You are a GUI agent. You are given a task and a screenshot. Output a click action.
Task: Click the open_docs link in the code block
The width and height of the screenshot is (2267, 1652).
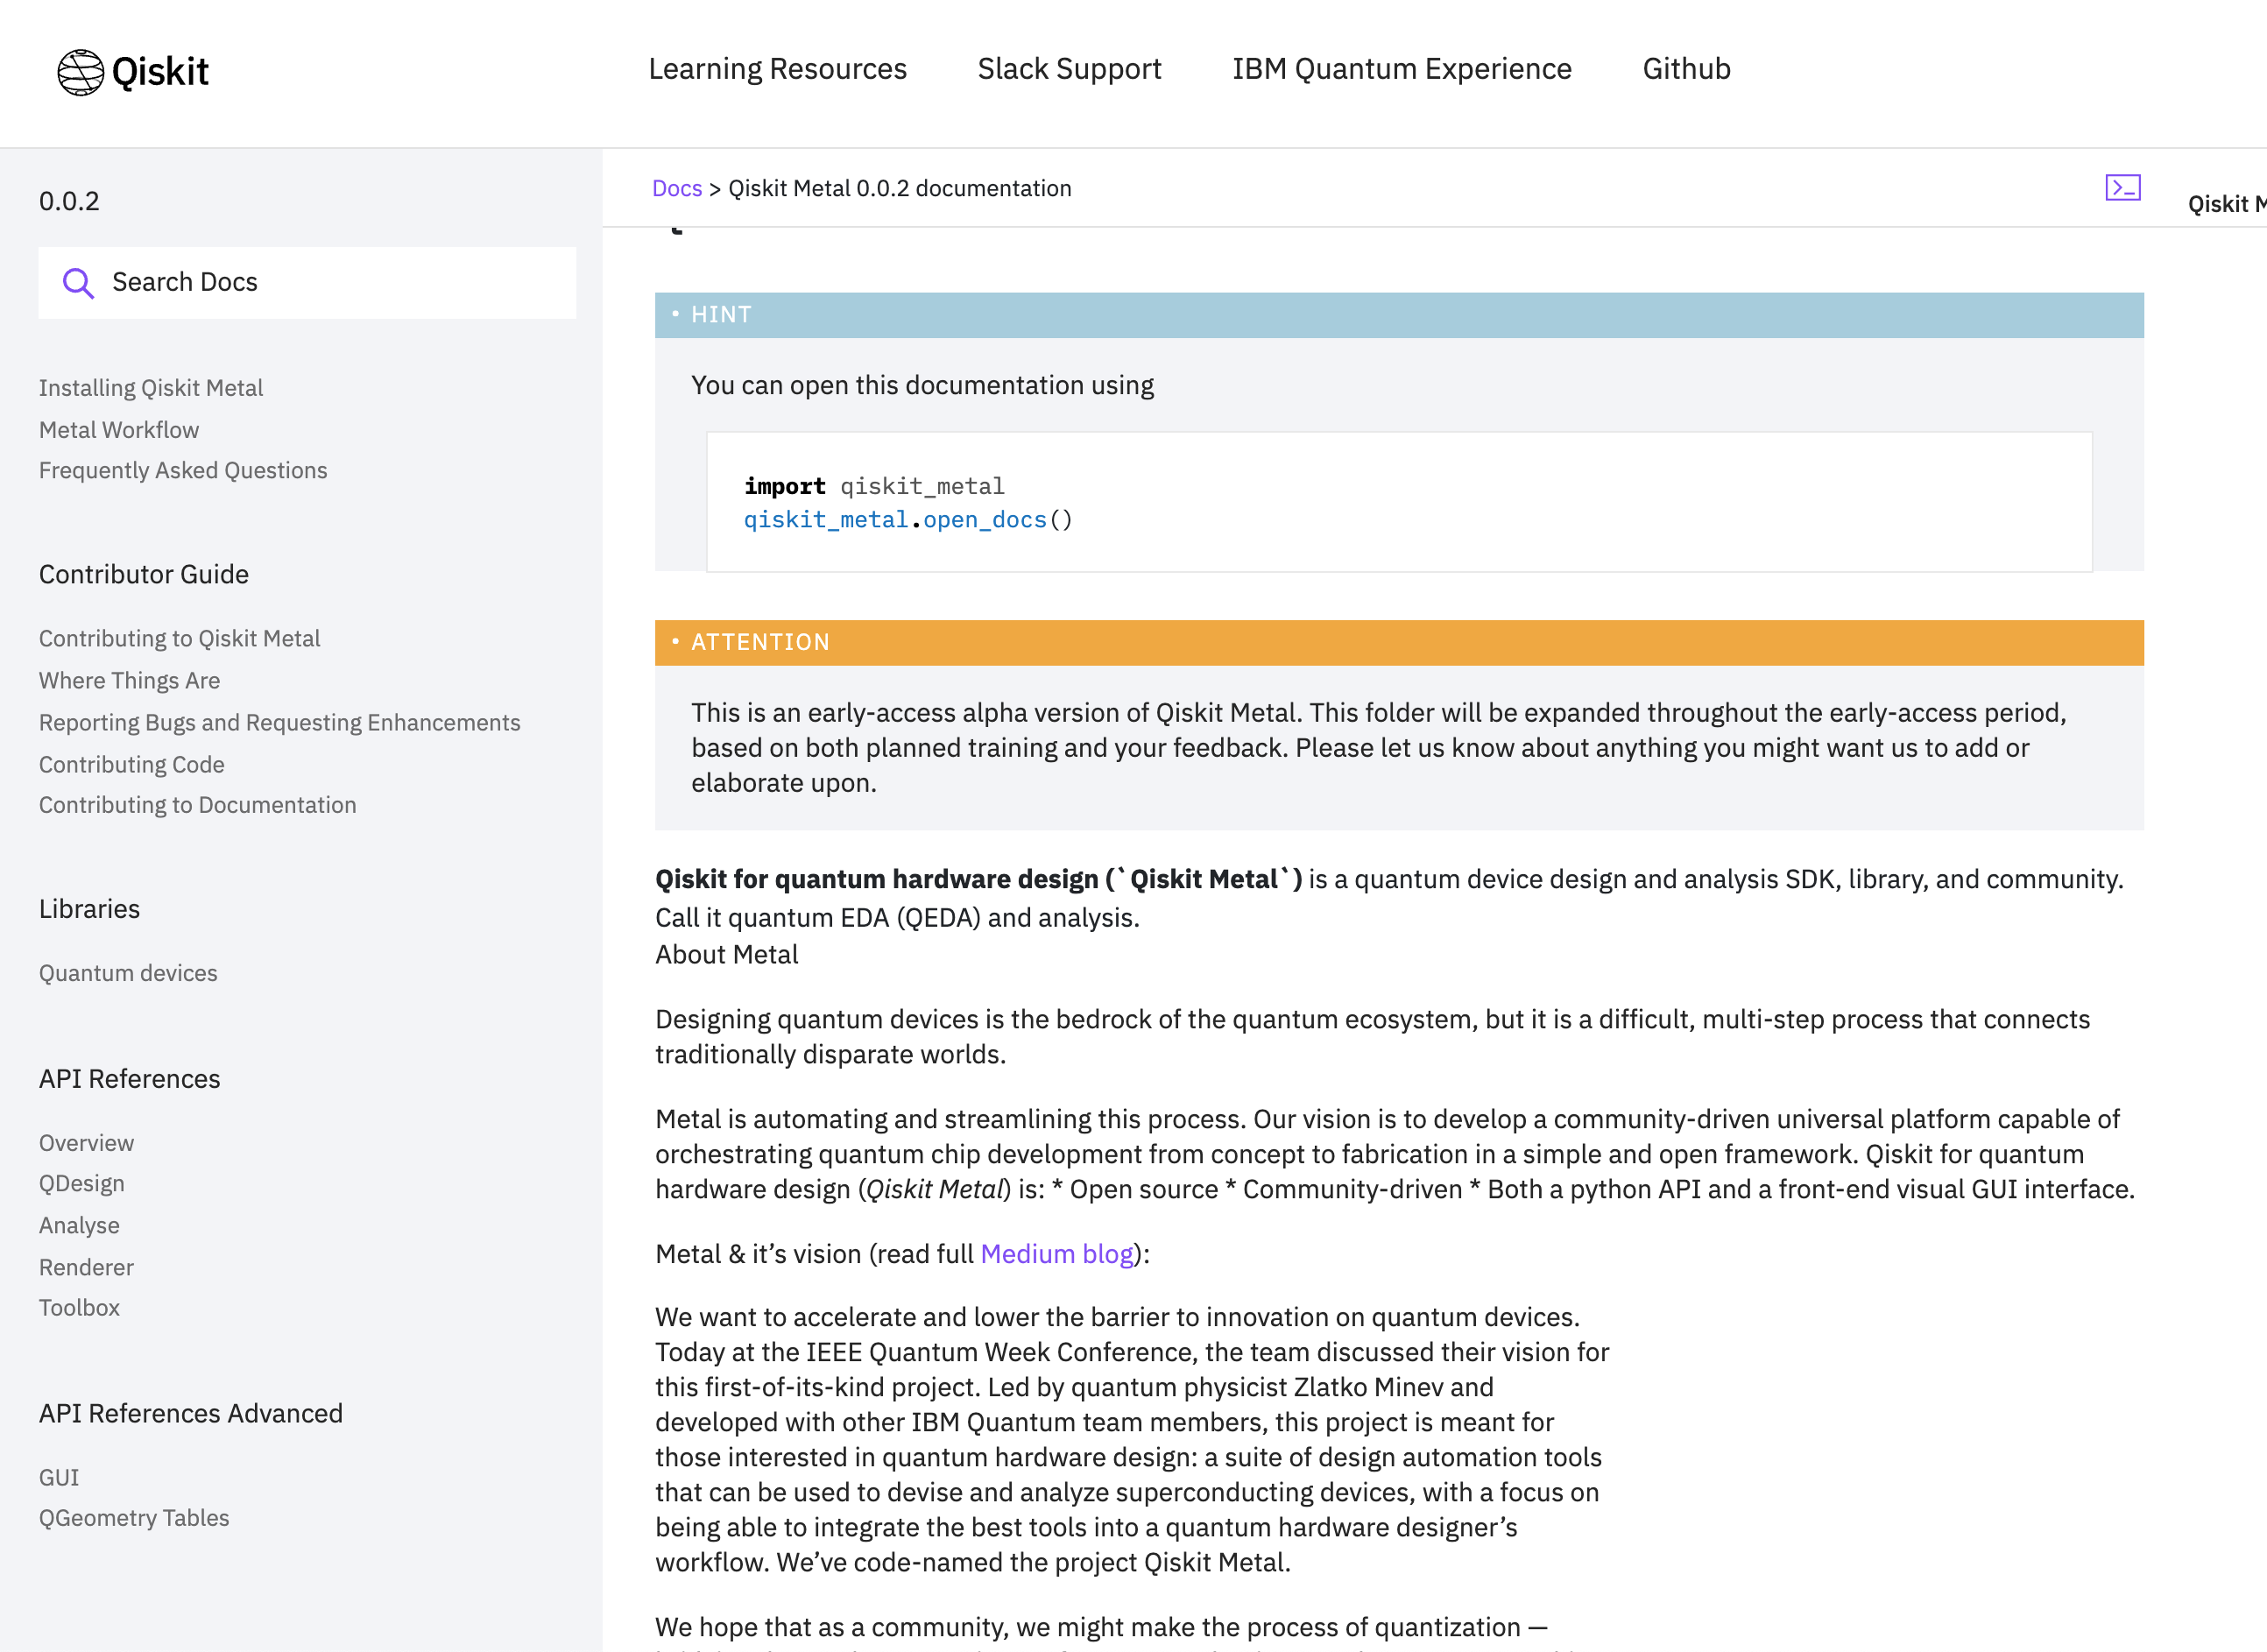983,519
